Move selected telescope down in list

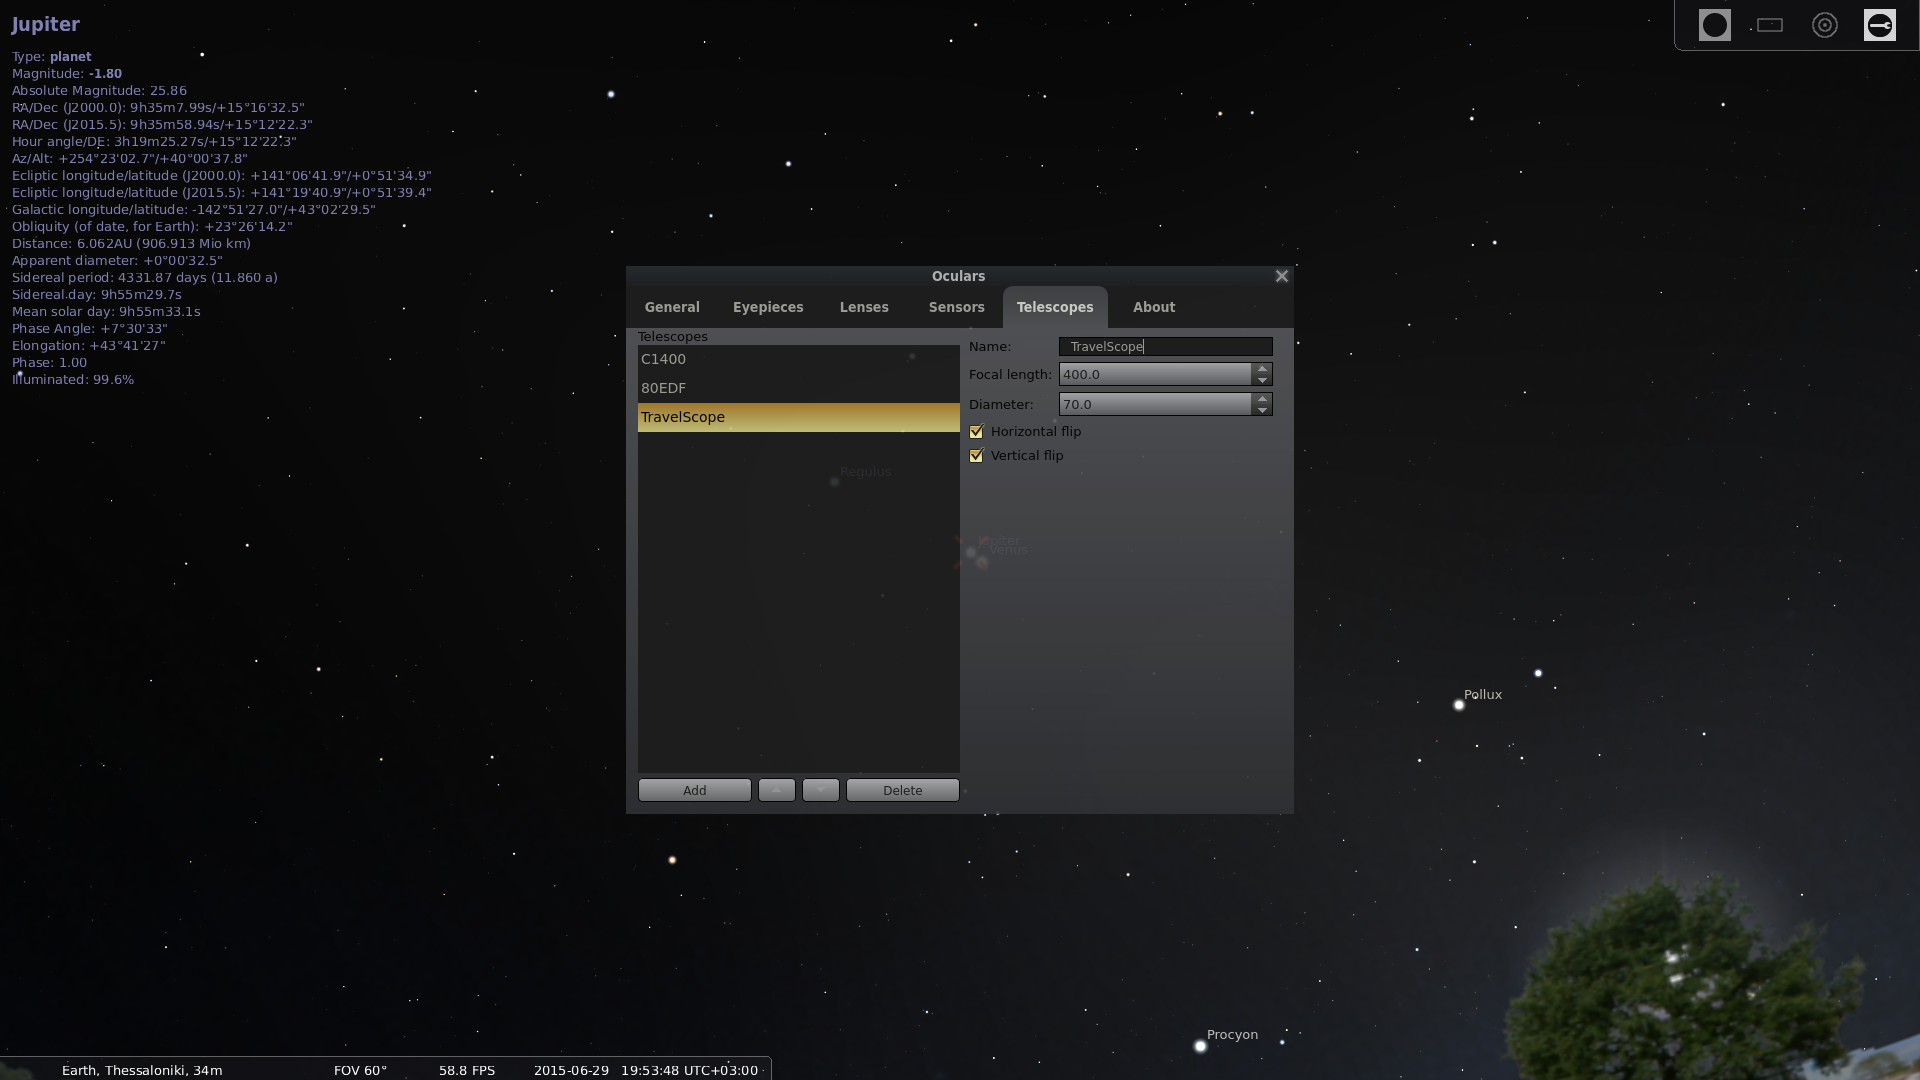point(820,790)
